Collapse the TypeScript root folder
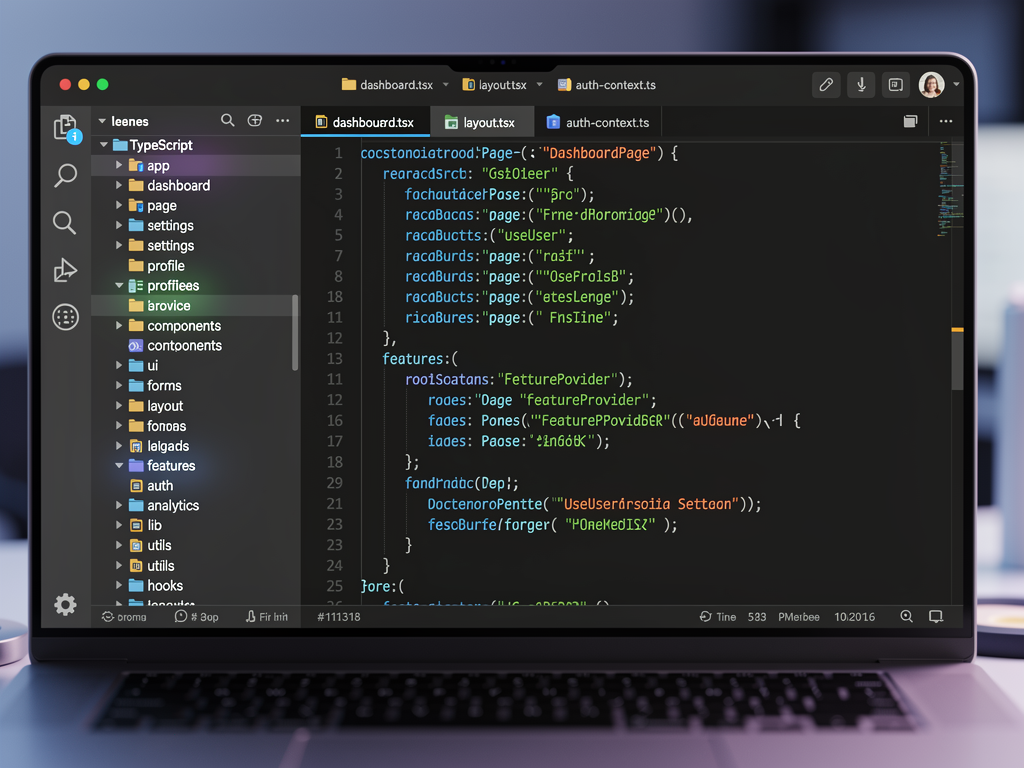The image size is (1024, 768). (x=104, y=145)
